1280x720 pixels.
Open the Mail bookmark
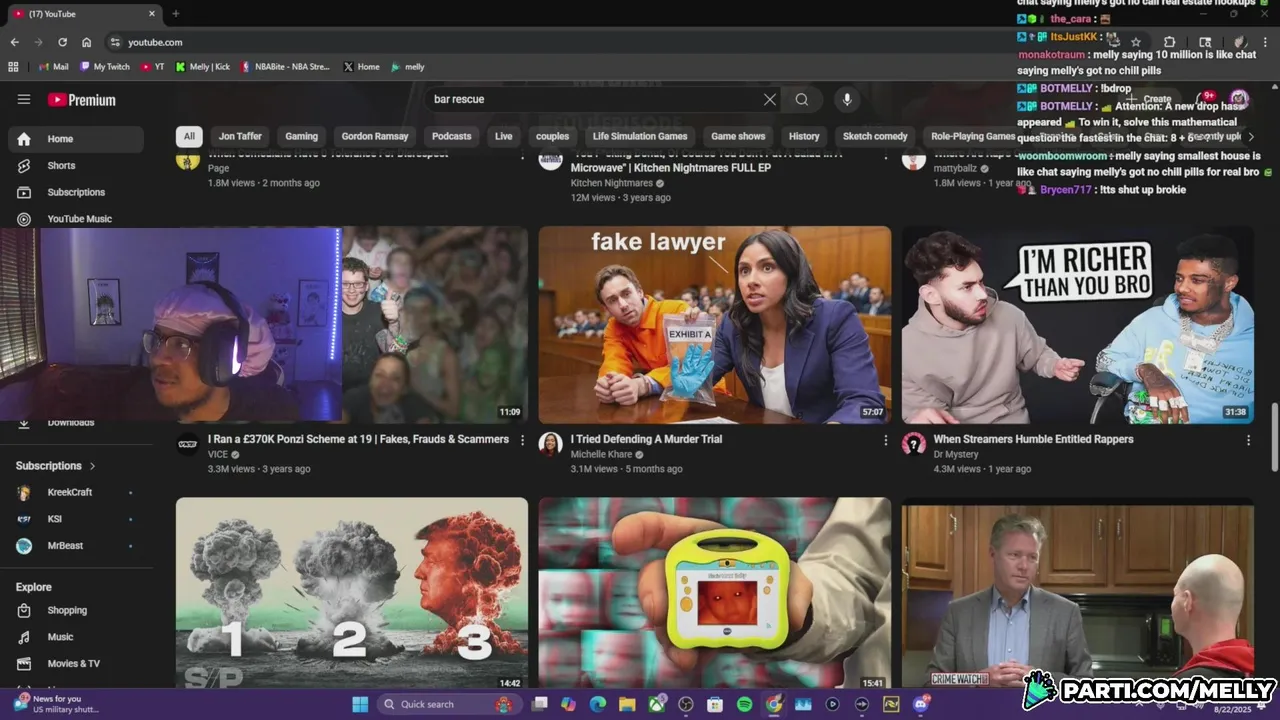click(54, 67)
